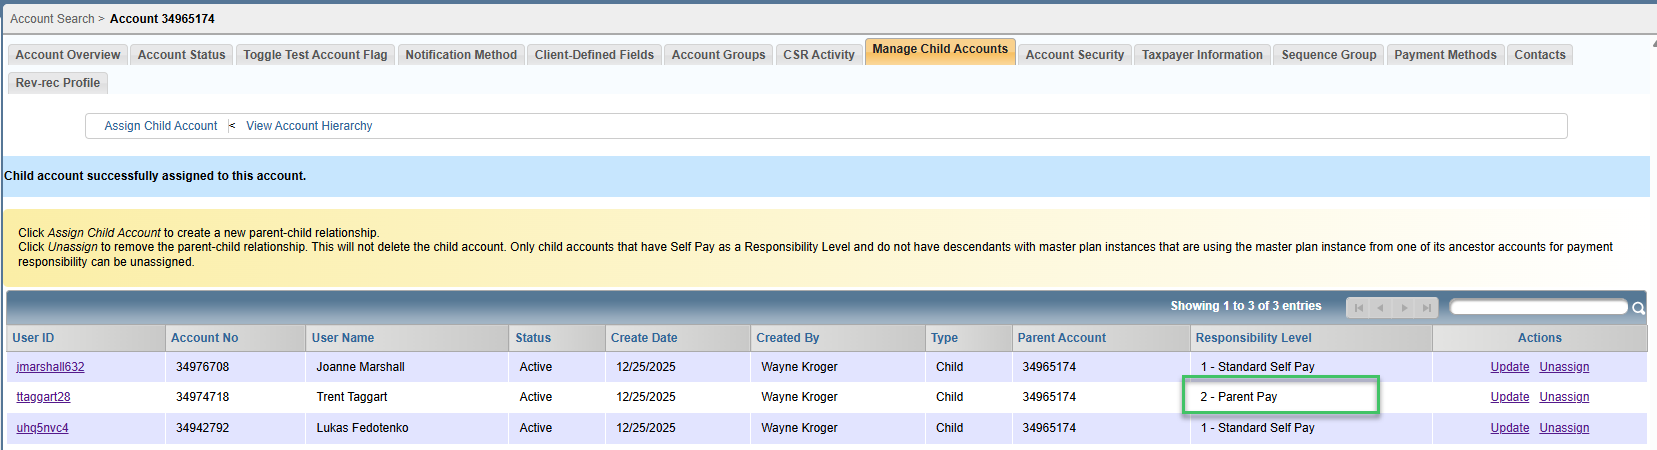Open the Account Overview tab
Viewport: 1657px width, 450px height.
pos(68,55)
